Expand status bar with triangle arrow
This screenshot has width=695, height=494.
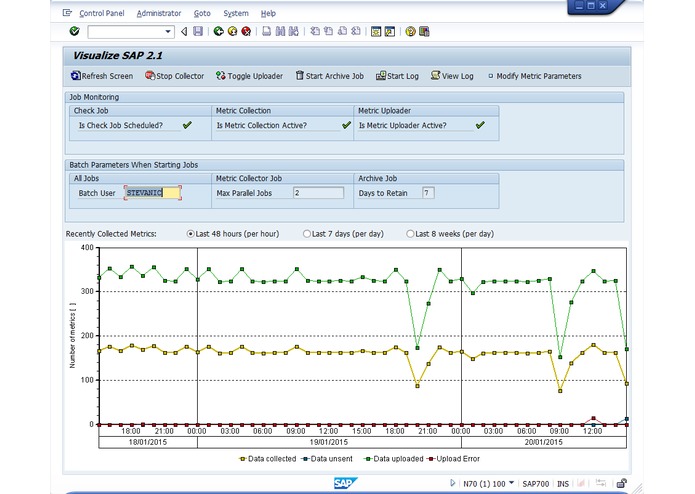(x=453, y=483)
